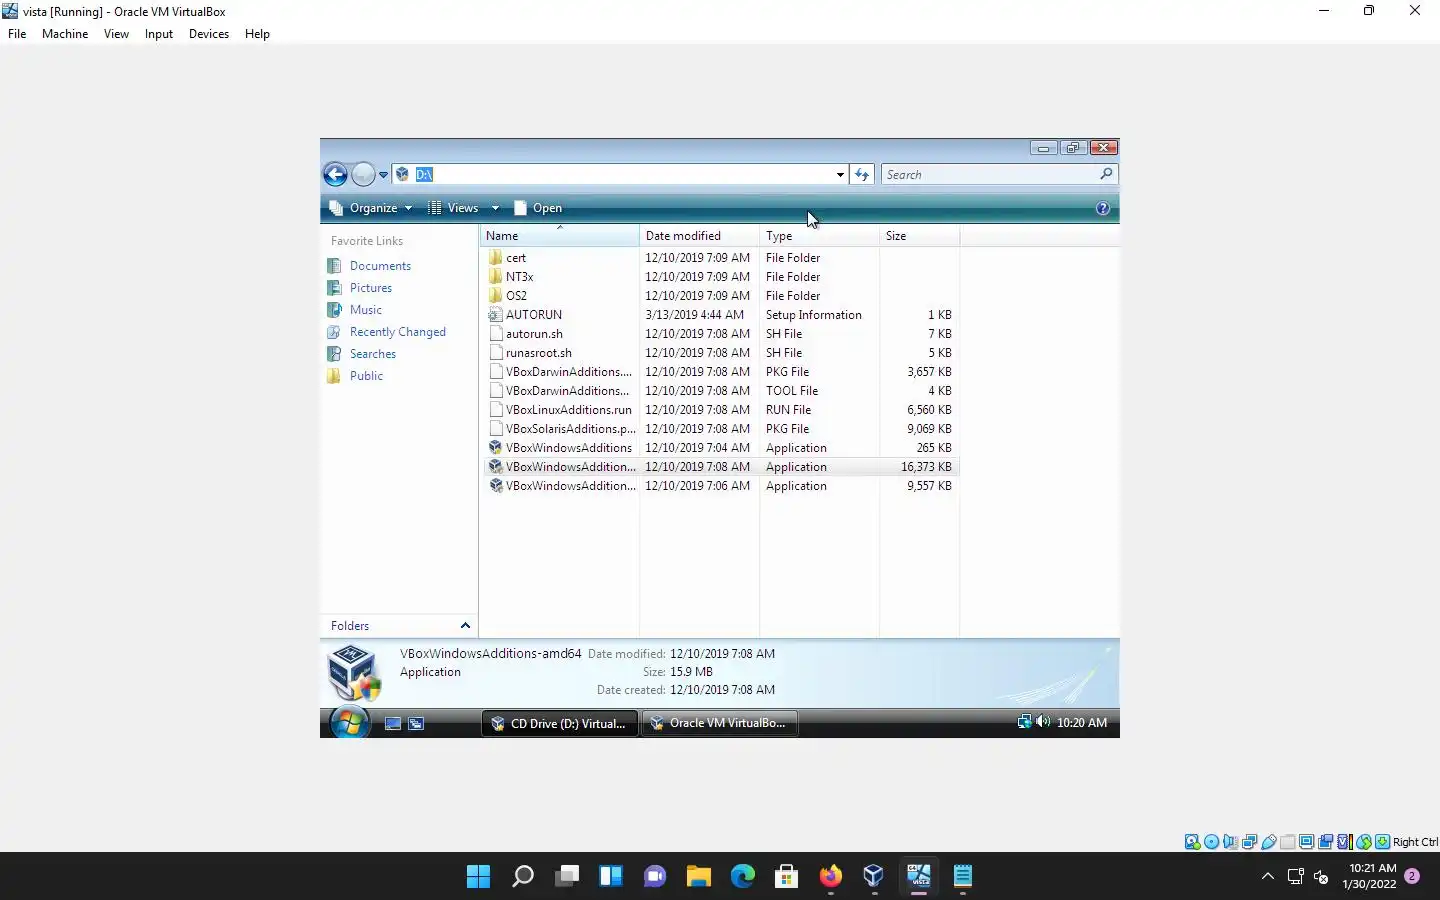Click VirtualBox USB status icon

[x=1268, y=842]
